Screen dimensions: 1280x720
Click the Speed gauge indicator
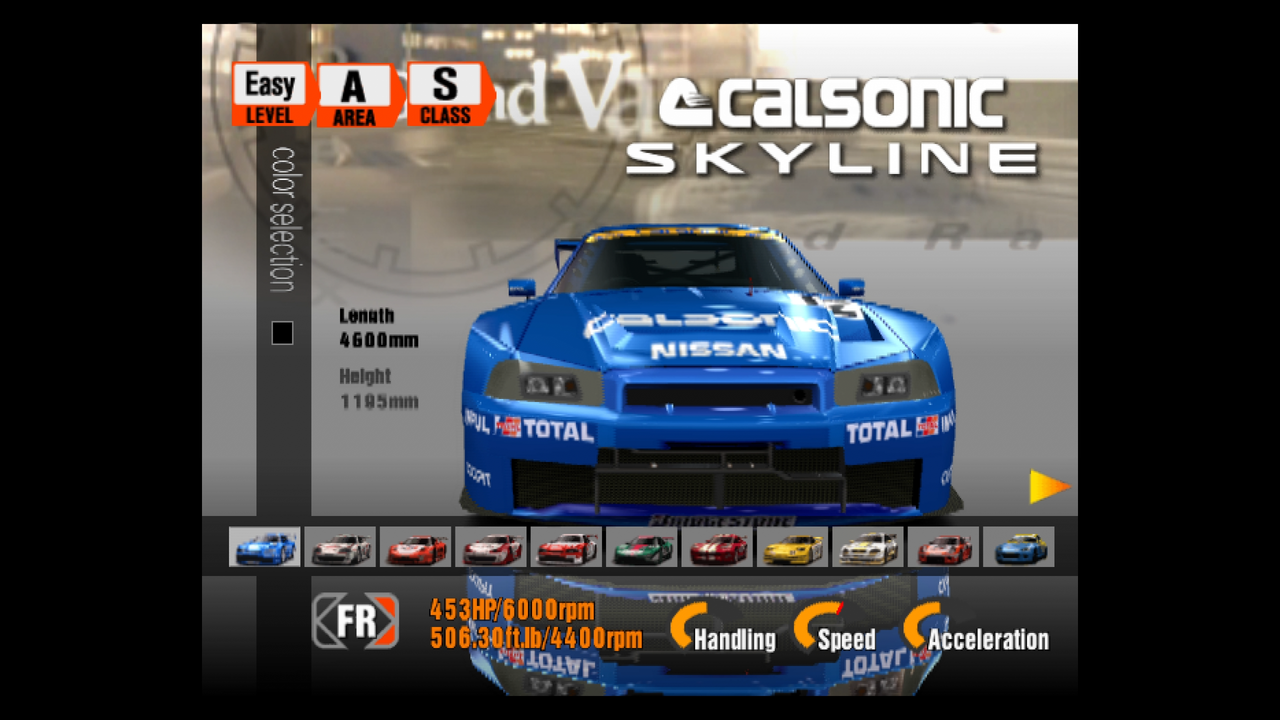tap(836, 628)
